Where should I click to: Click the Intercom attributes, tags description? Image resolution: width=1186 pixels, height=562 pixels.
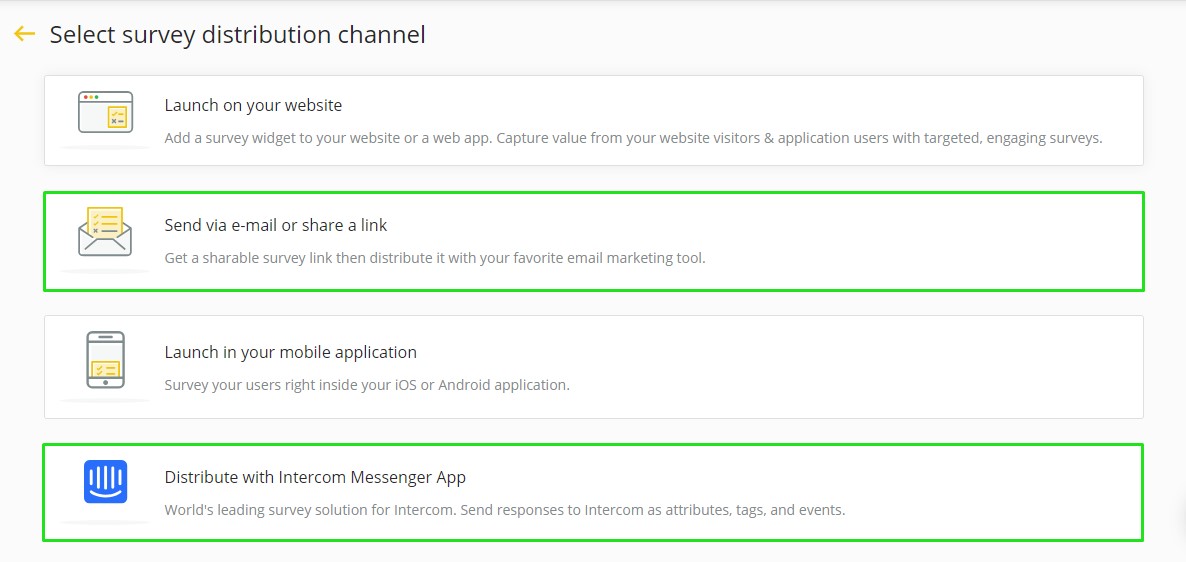pos(505,510)
